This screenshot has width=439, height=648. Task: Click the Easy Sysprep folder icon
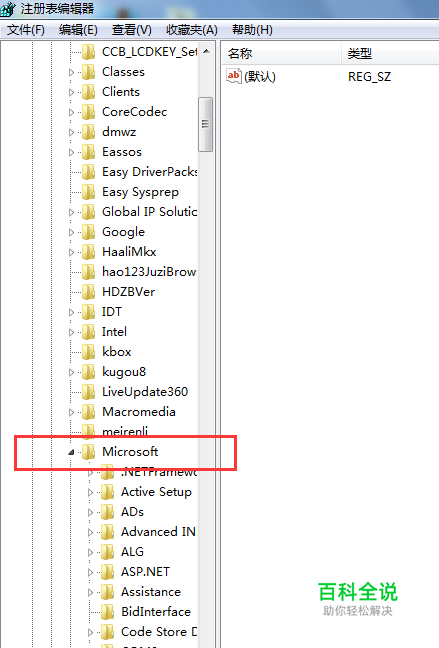pos(88,192)
